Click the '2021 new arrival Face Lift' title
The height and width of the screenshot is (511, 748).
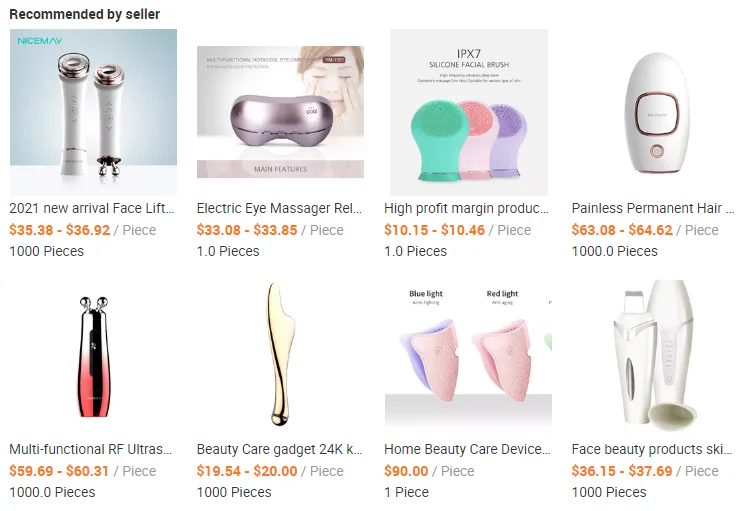coord(92,208)
